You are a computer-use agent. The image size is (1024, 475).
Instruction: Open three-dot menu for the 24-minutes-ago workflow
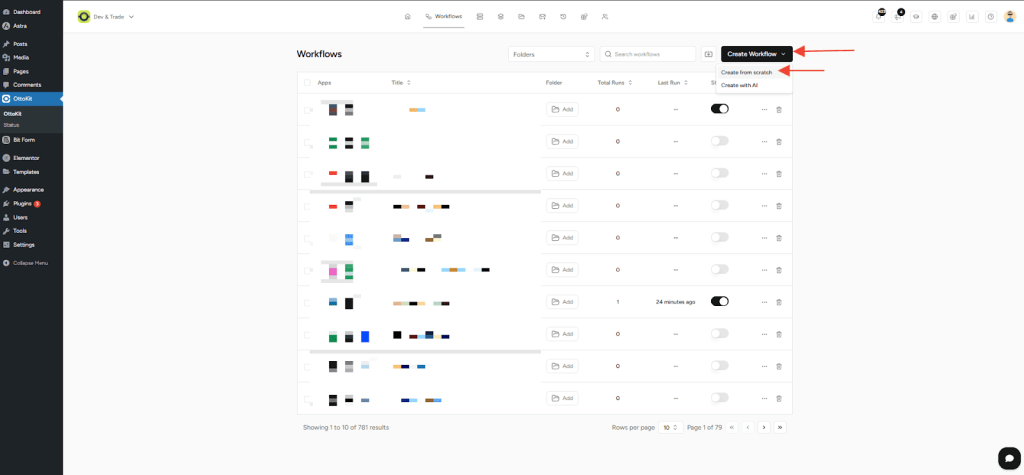coord(763,301)
